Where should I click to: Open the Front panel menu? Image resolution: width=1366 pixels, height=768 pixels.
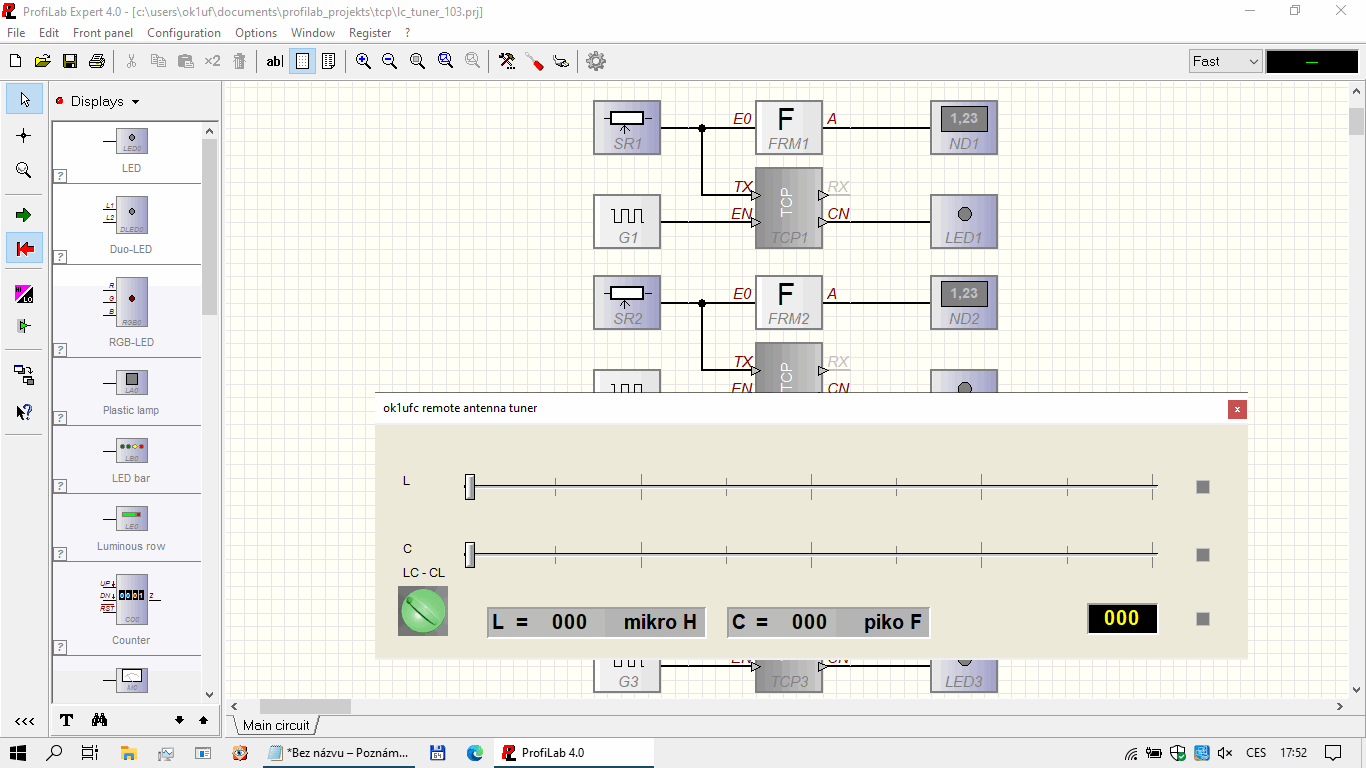(x=103, y=33)
